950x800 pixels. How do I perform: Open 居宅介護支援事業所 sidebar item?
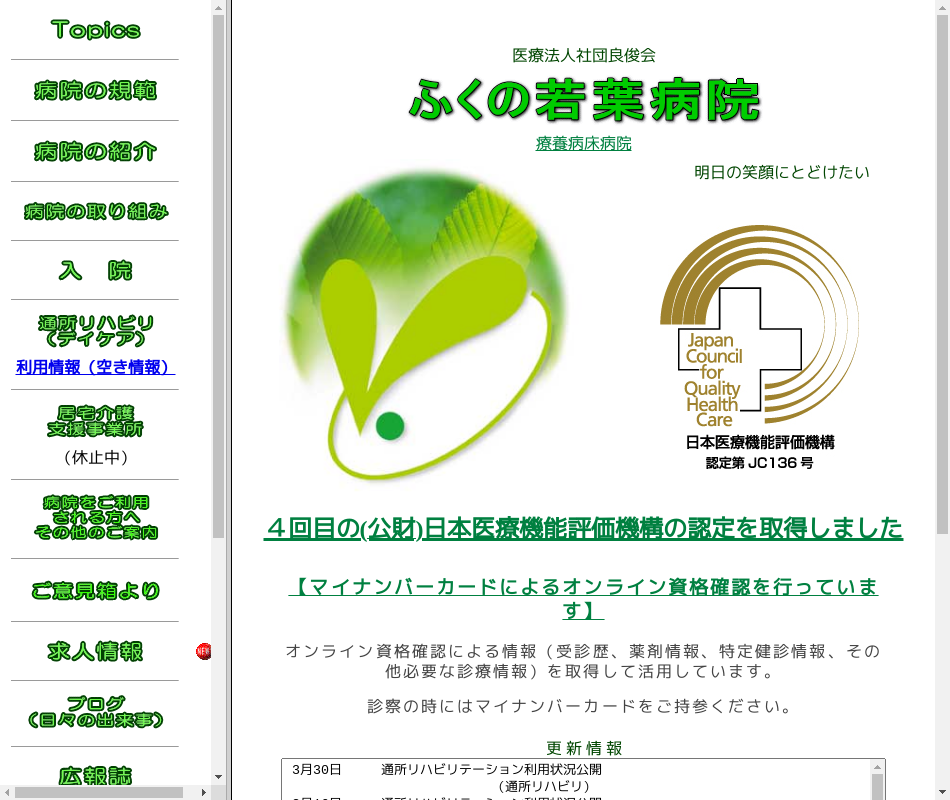point(95,421)
